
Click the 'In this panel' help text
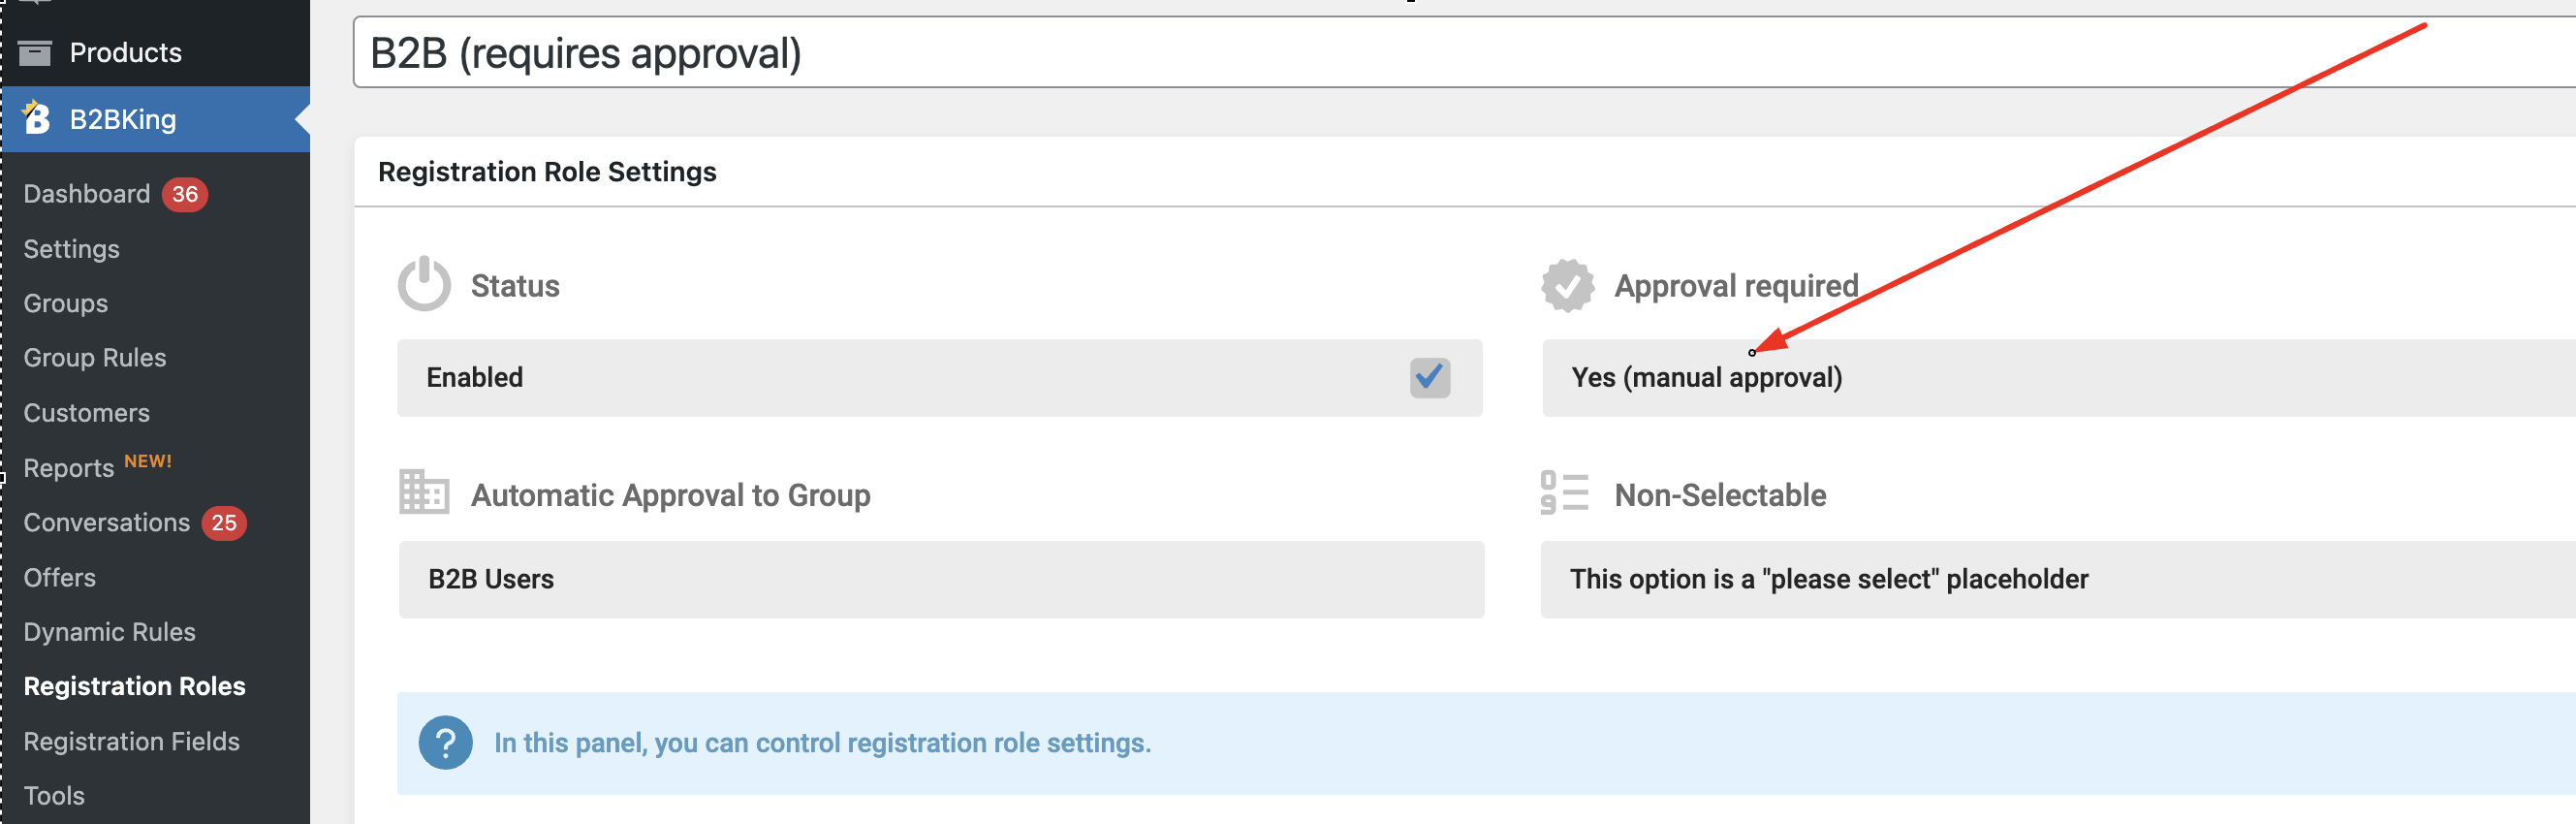click(822, 743)
